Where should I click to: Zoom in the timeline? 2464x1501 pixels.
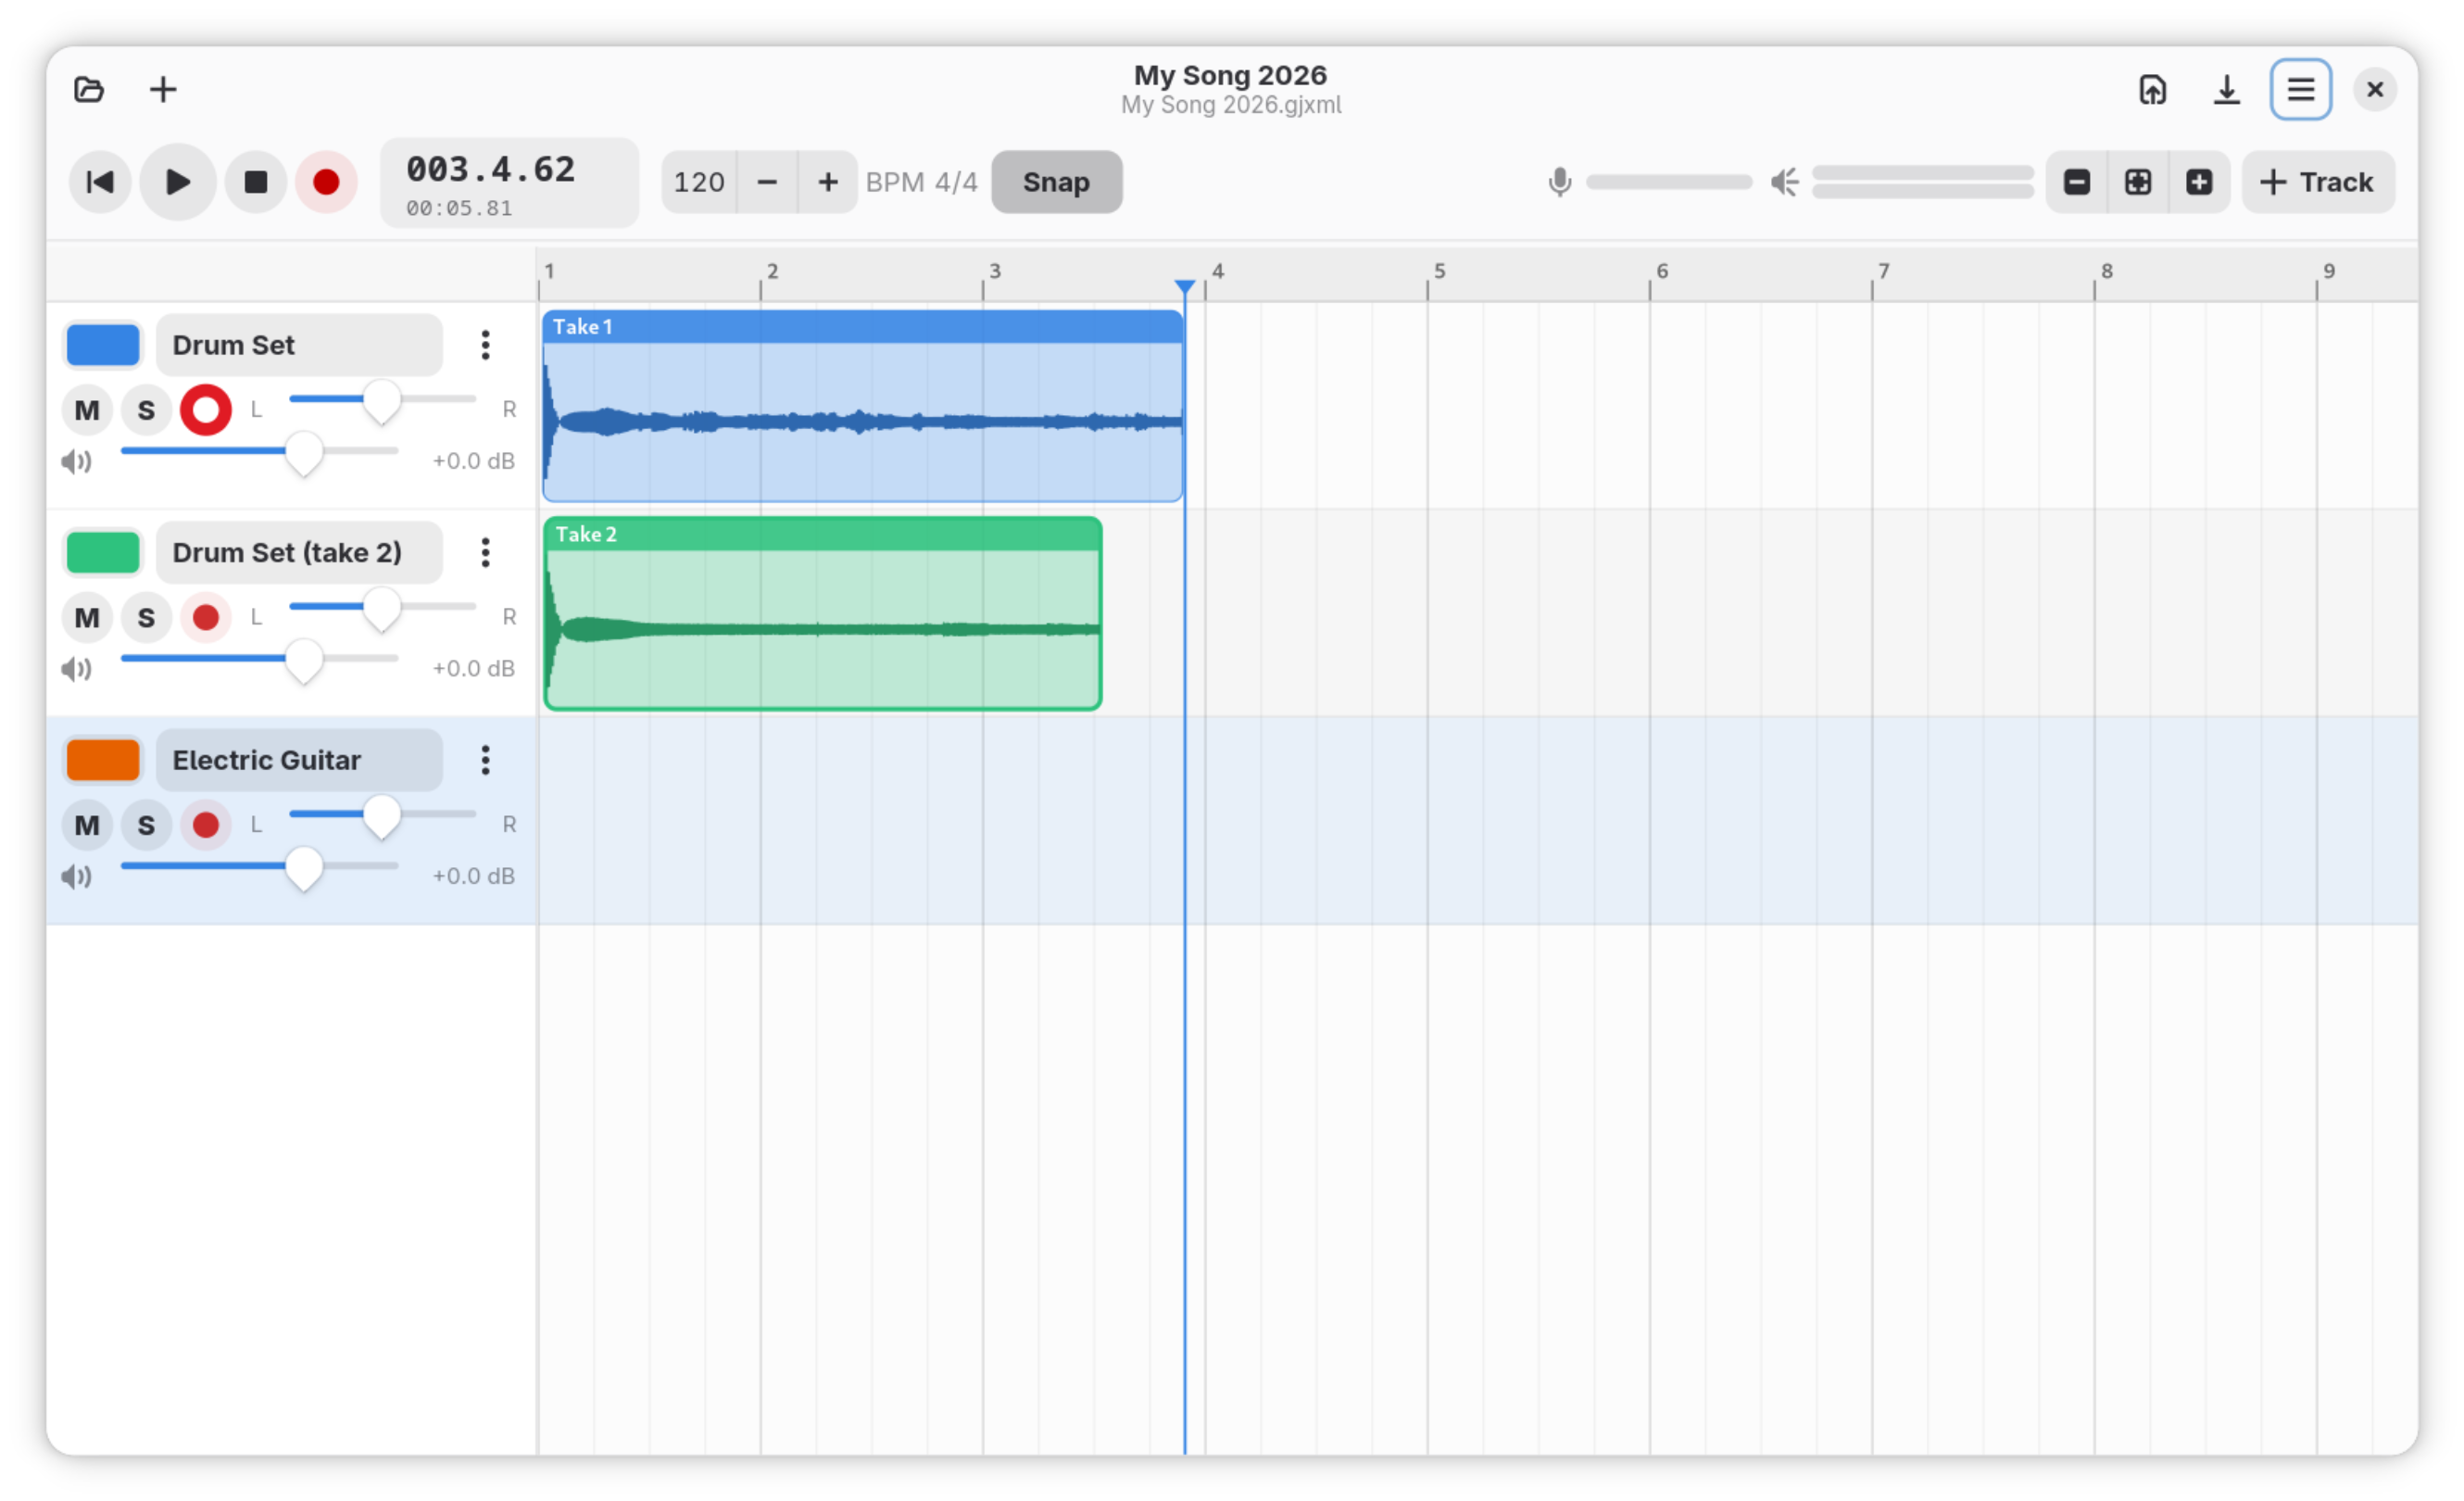pyautogui.click(x=2198, y=182)
